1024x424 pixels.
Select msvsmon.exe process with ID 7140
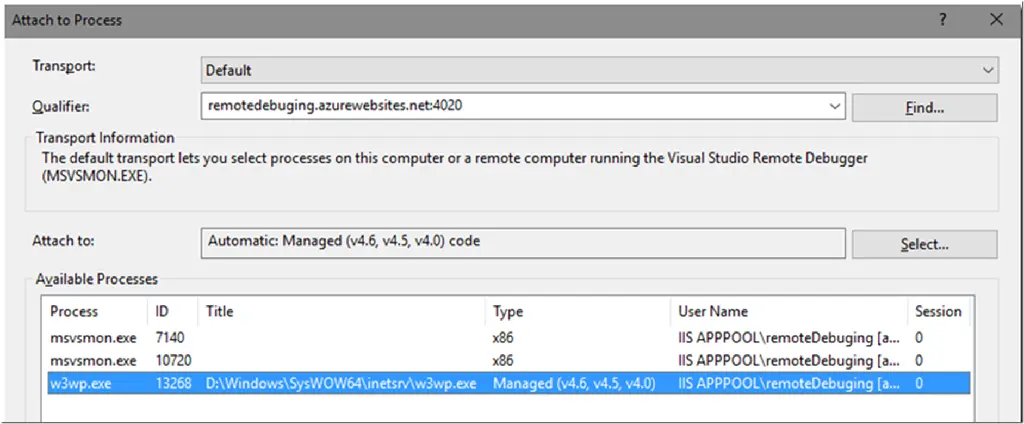pos(93,339)
